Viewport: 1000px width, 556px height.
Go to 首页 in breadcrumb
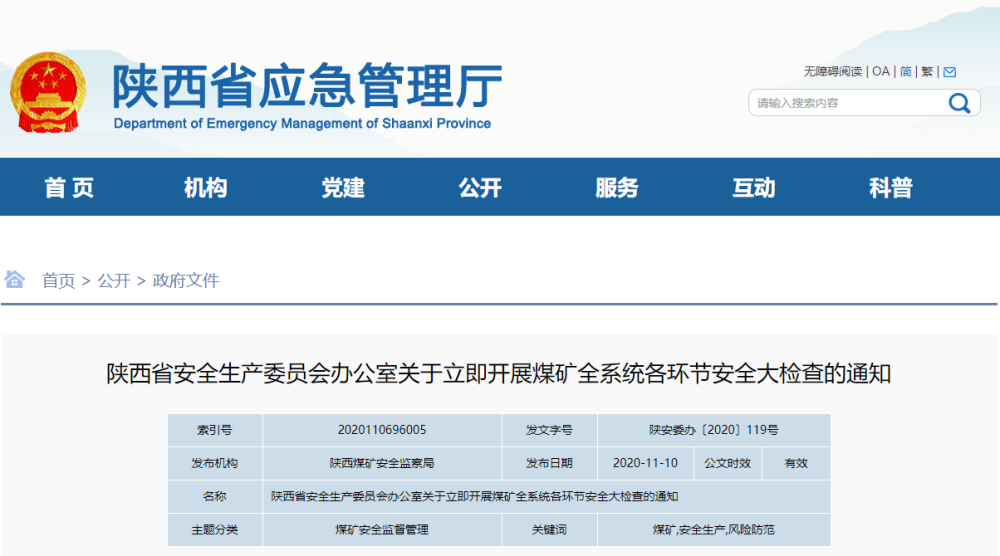[59, 281]
